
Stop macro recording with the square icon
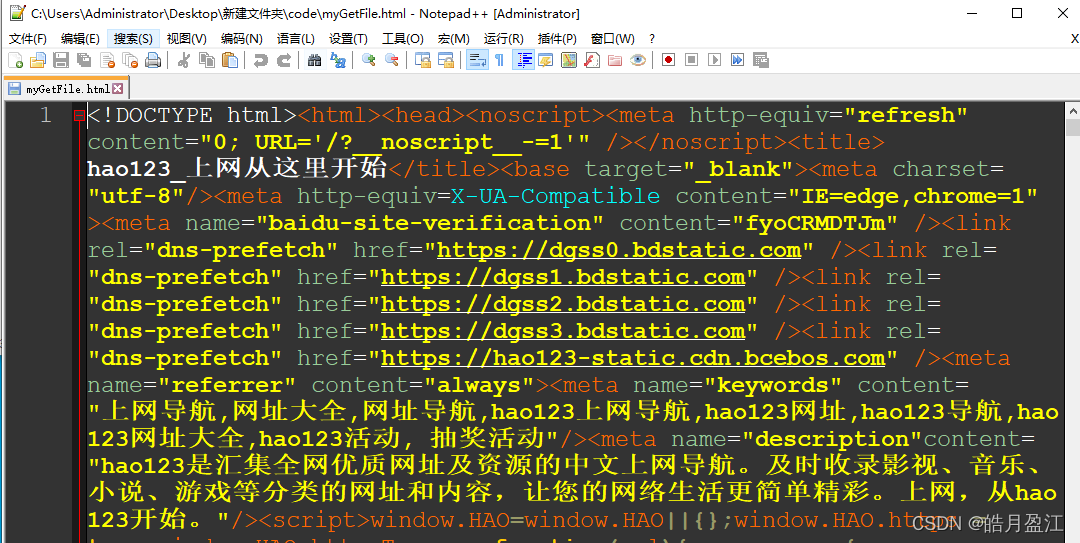(692, 61)
